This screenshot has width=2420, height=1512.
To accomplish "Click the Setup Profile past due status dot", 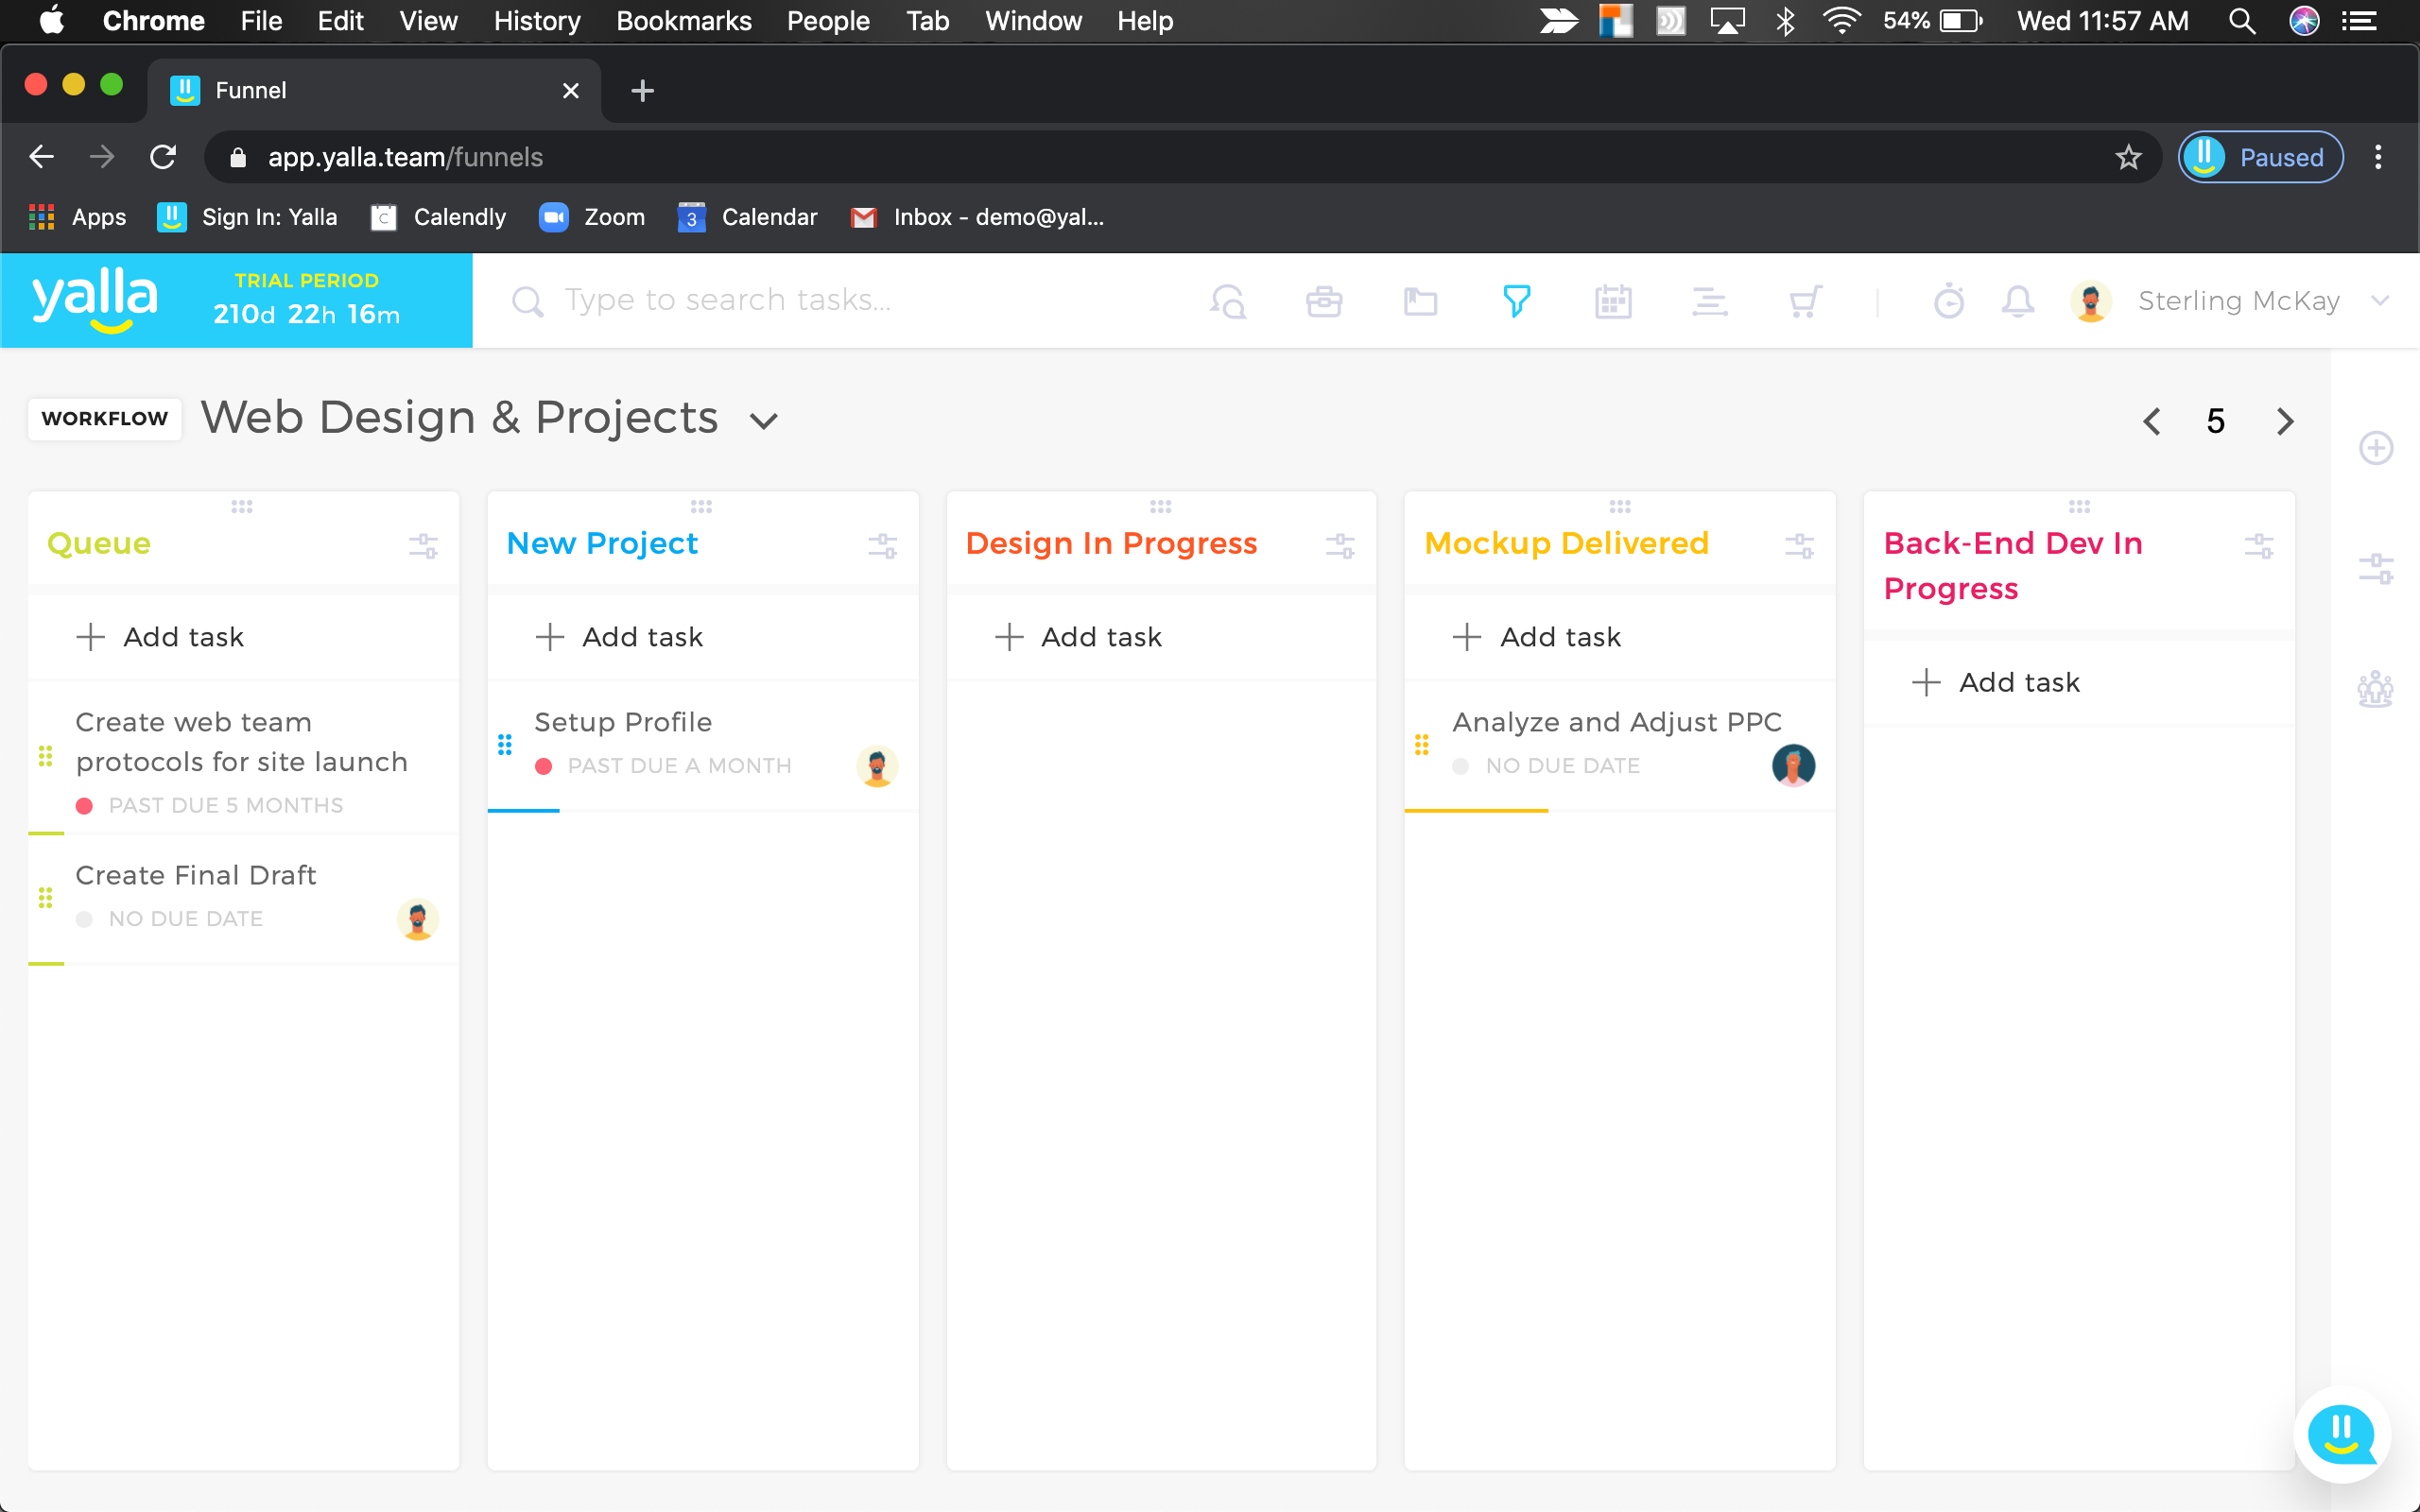I will 544,766.
